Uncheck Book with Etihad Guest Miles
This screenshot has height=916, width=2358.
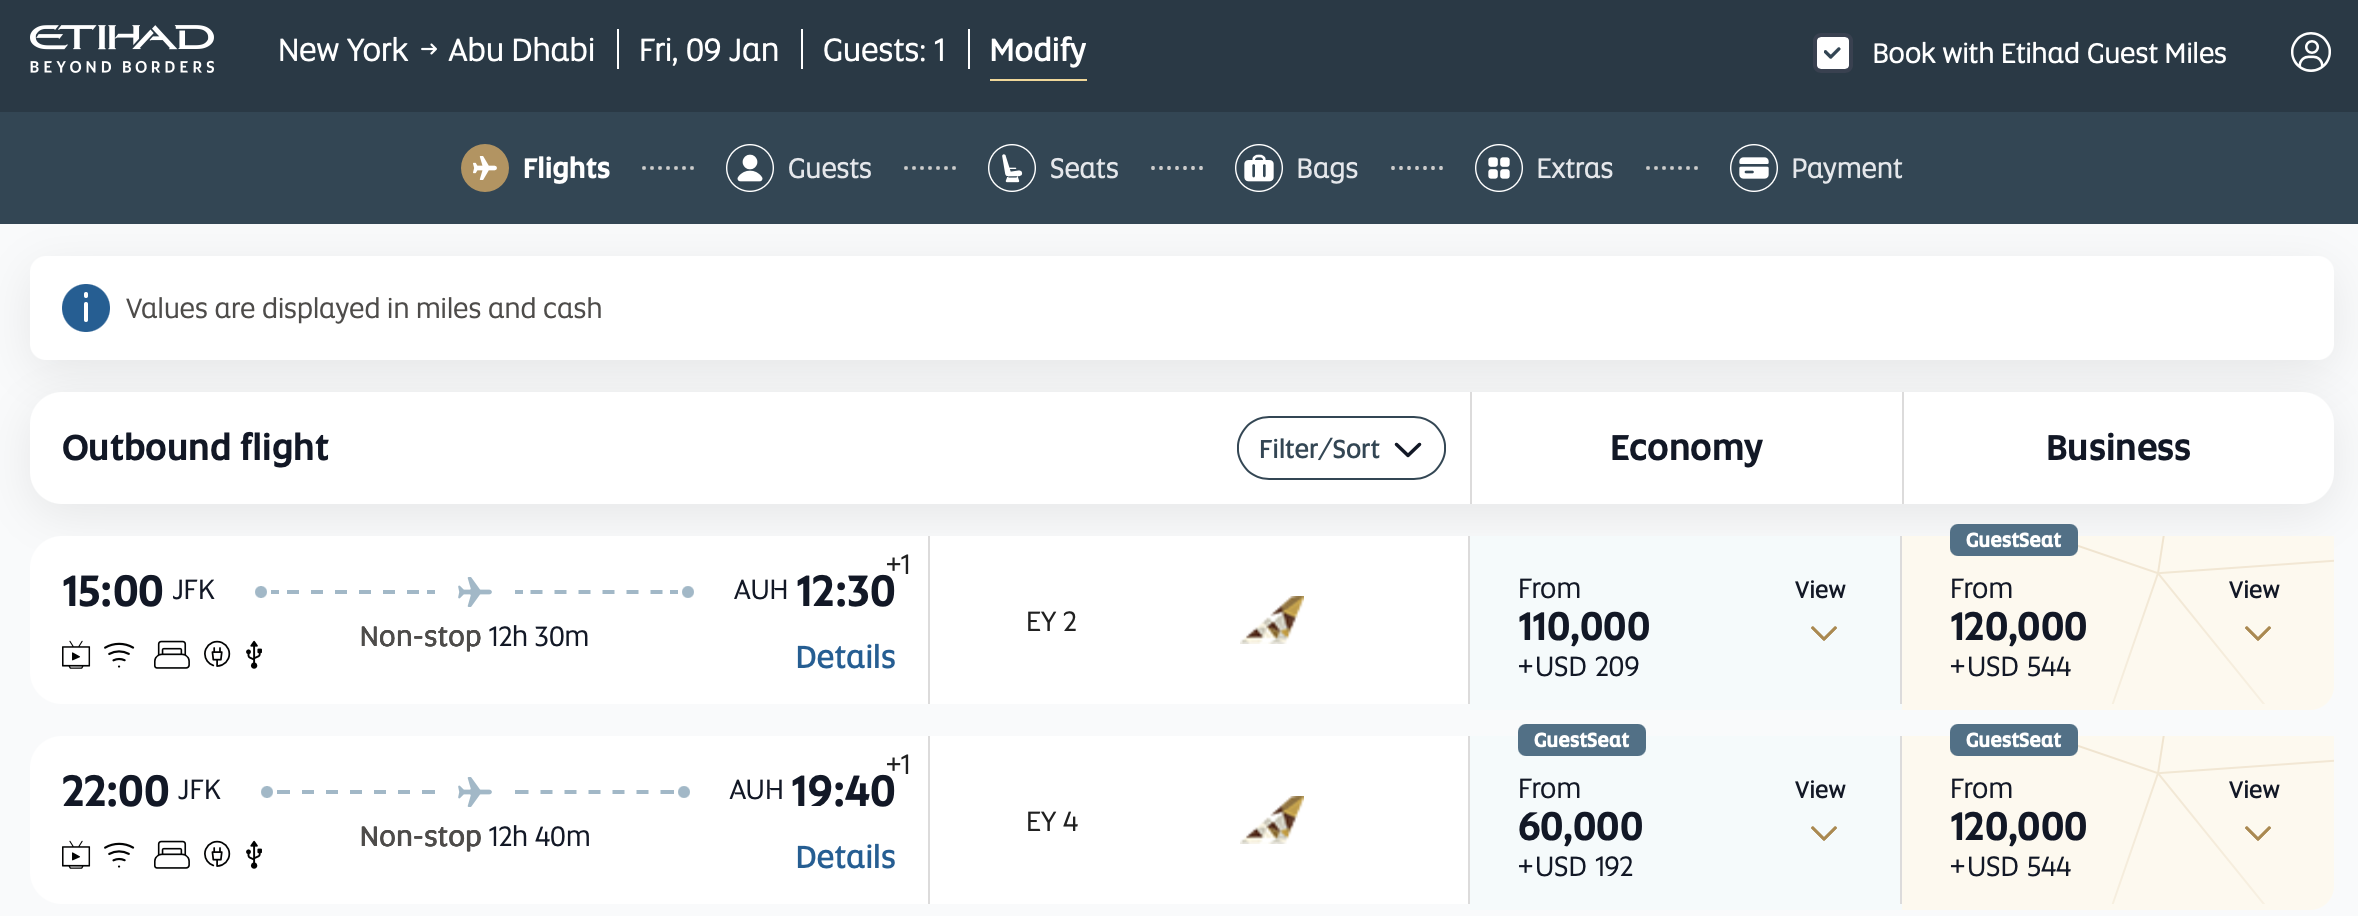tap(1832, 53)
